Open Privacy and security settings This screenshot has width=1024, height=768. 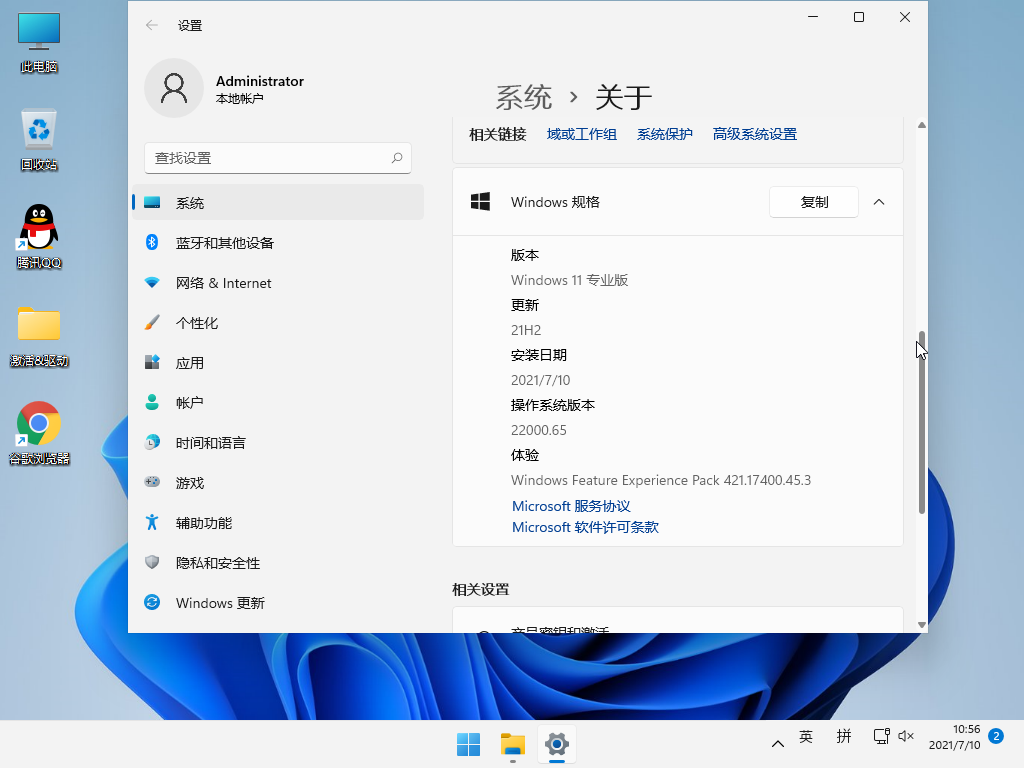217,563
